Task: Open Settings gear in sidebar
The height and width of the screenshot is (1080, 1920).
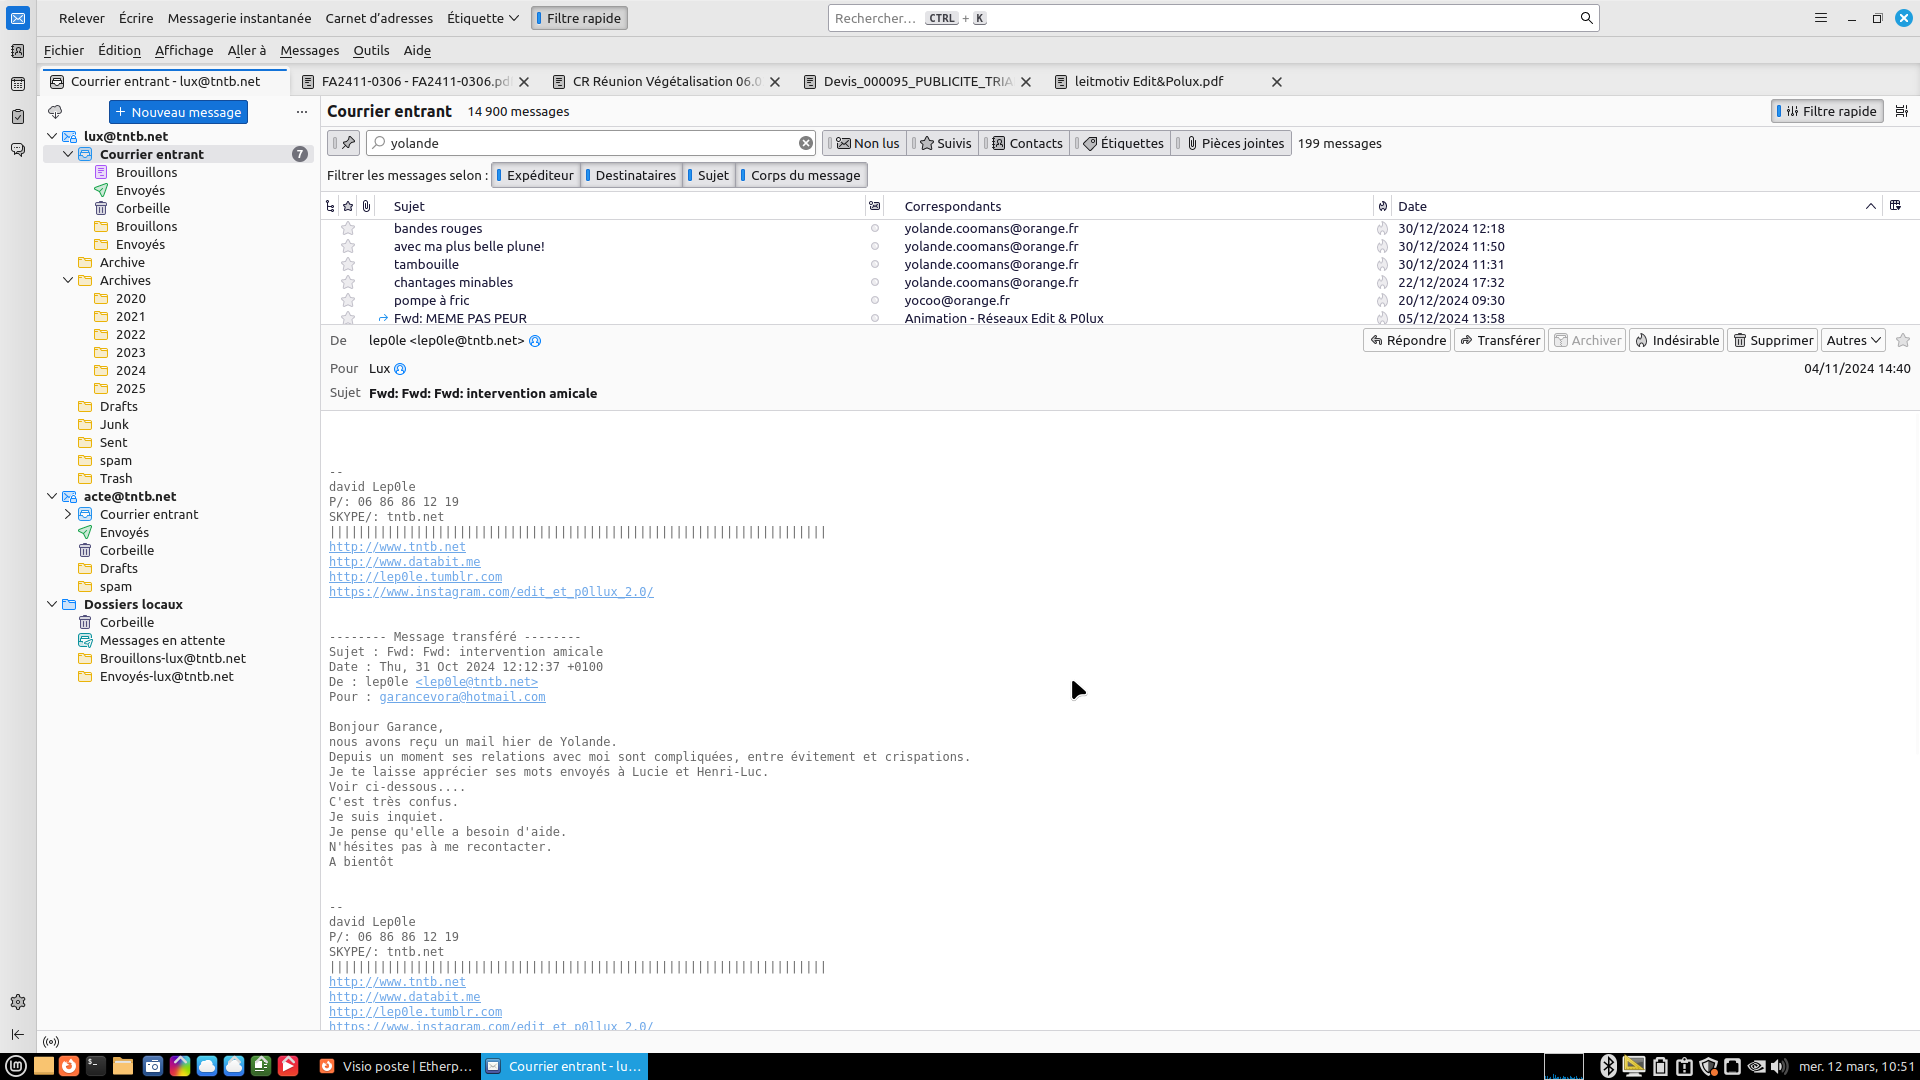Action: coord(18,1002)
